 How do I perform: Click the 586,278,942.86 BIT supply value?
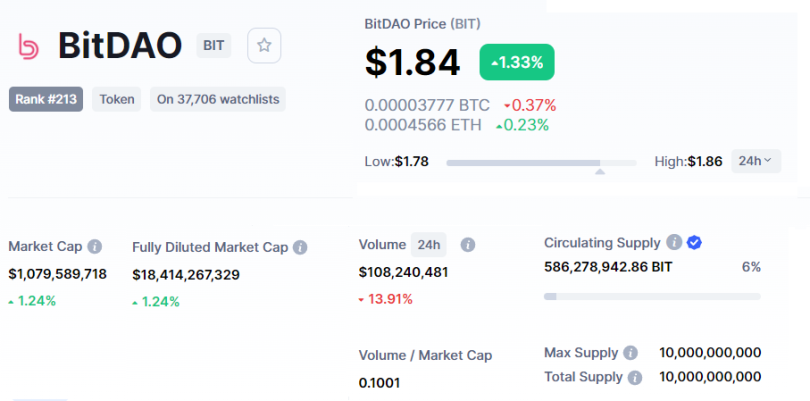[608, 267]
